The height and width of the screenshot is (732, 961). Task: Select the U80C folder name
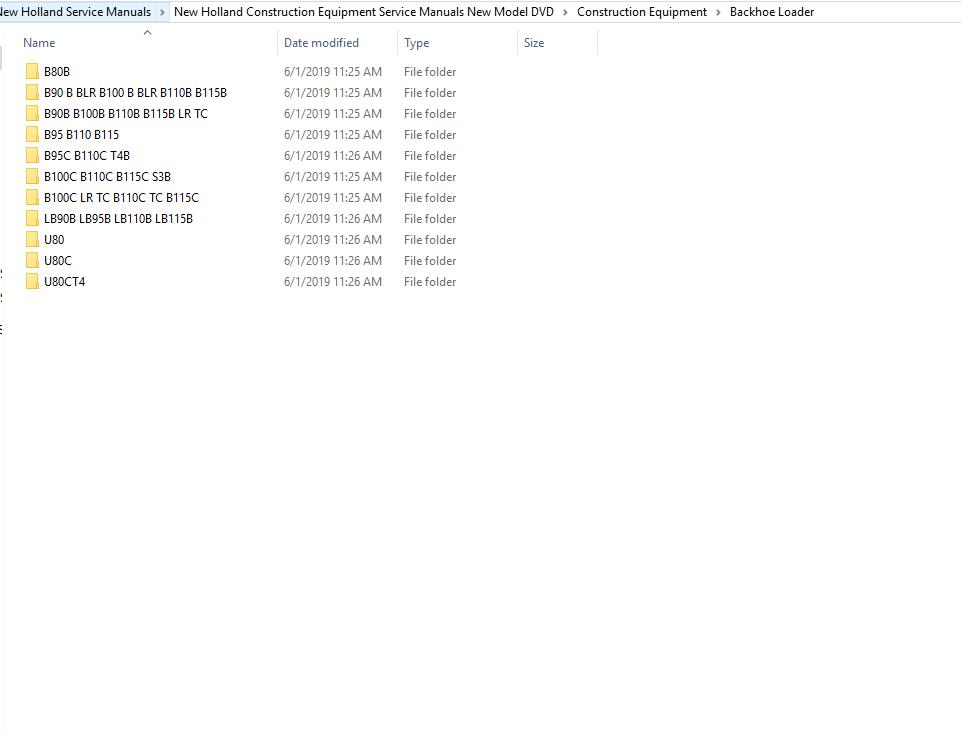coord(58,261)
